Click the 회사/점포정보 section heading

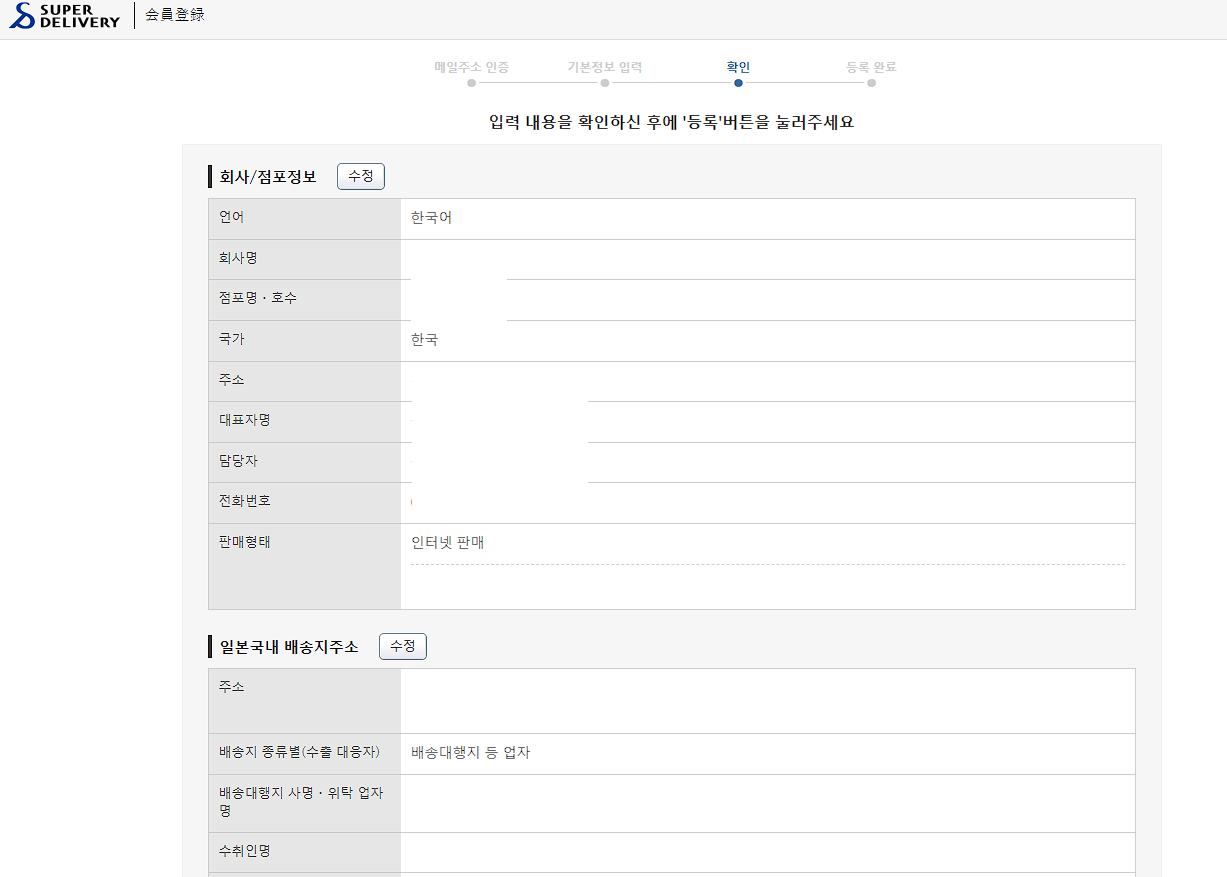pyautogui.click(x=268, y=177)
